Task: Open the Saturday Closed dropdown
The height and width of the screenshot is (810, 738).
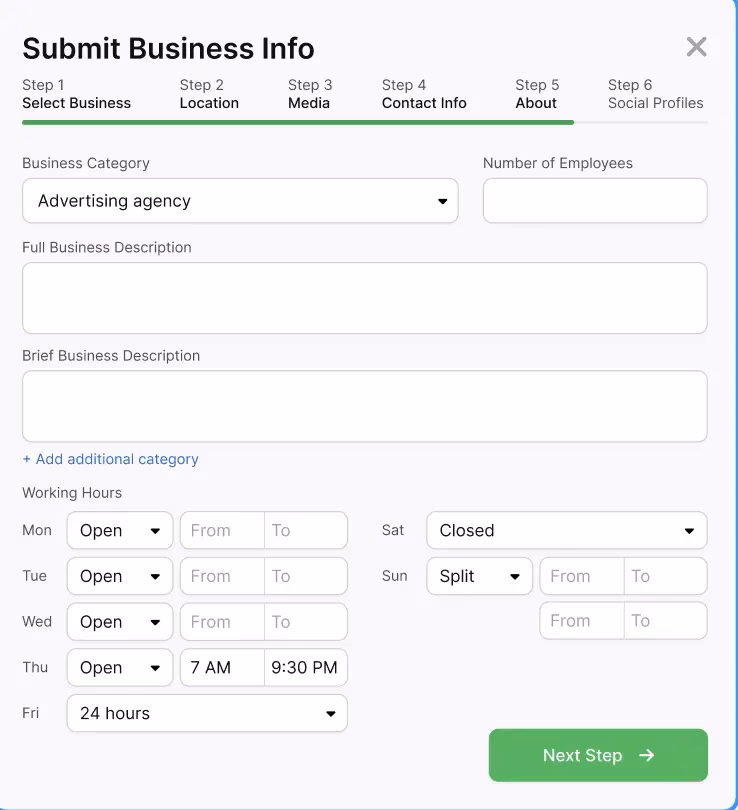Action: [566, 530]
